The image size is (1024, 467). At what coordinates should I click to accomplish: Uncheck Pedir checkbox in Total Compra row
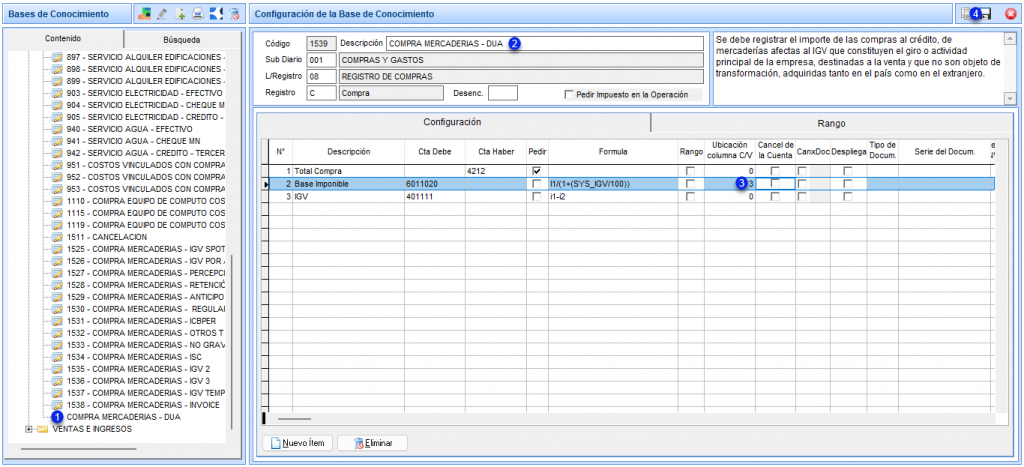(x=537, y=170)
